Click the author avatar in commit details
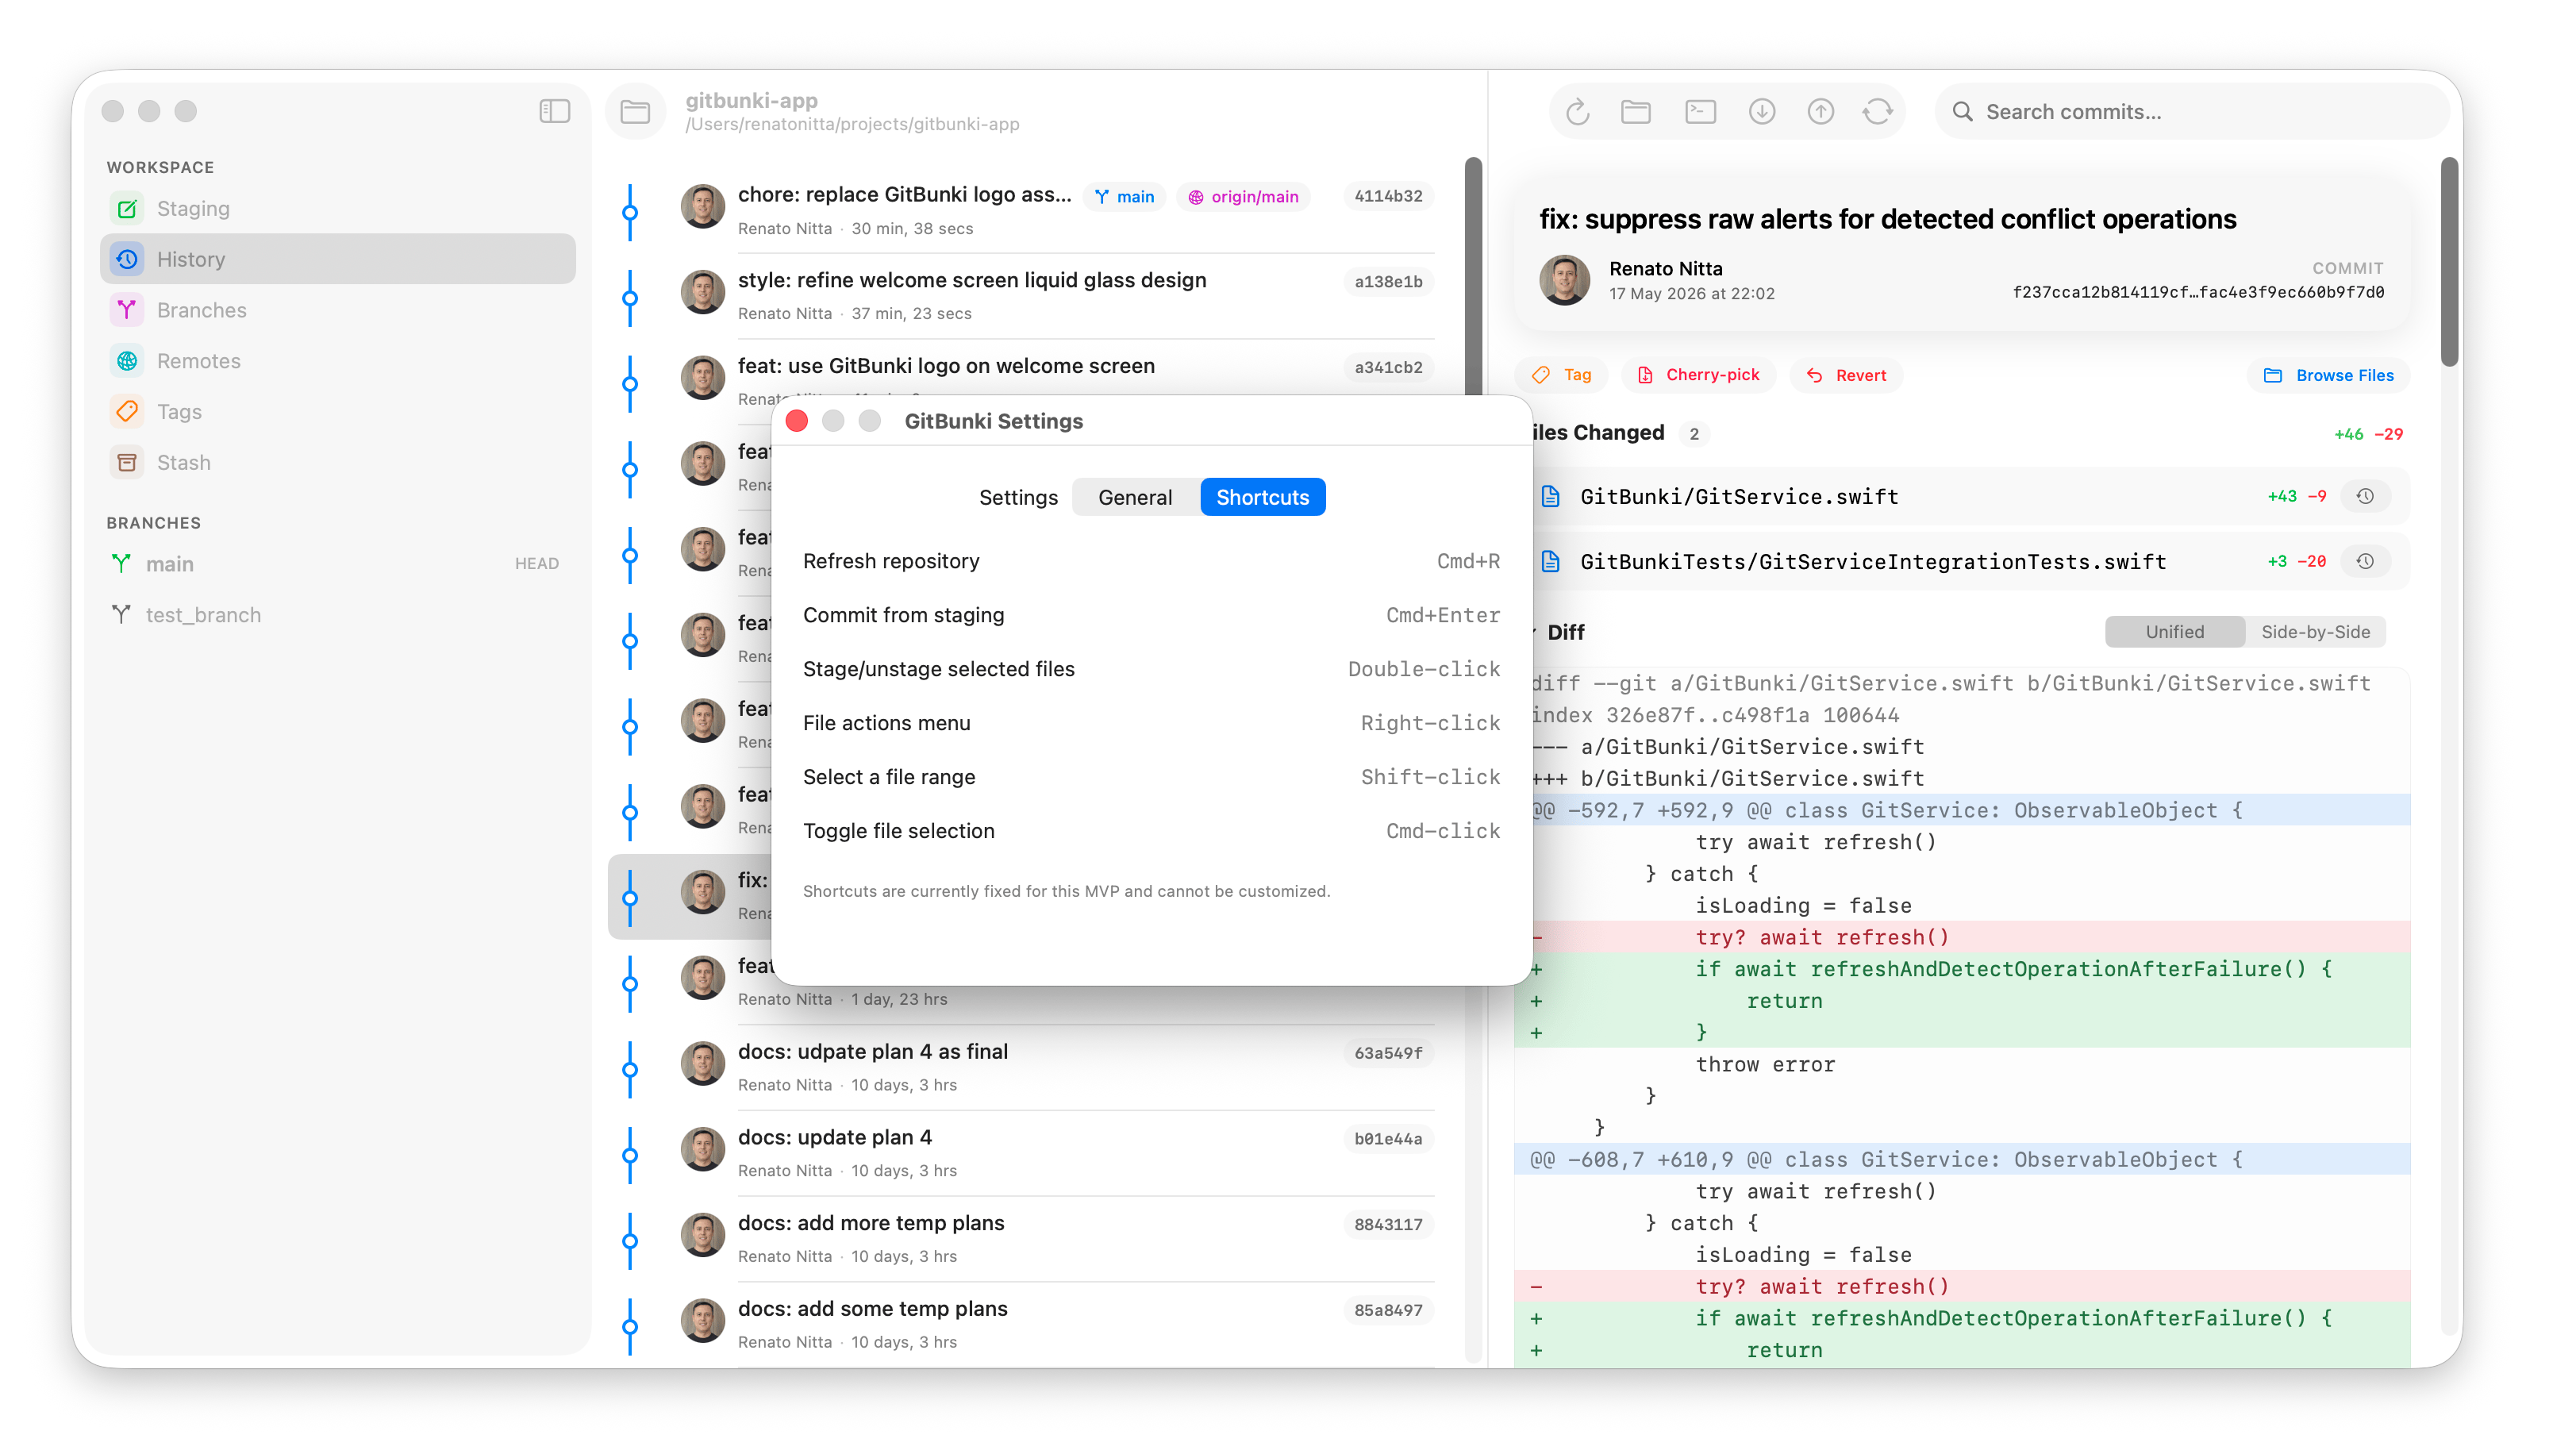Viewport: 2576px width, 1454px height. [x=1565, y=280]
